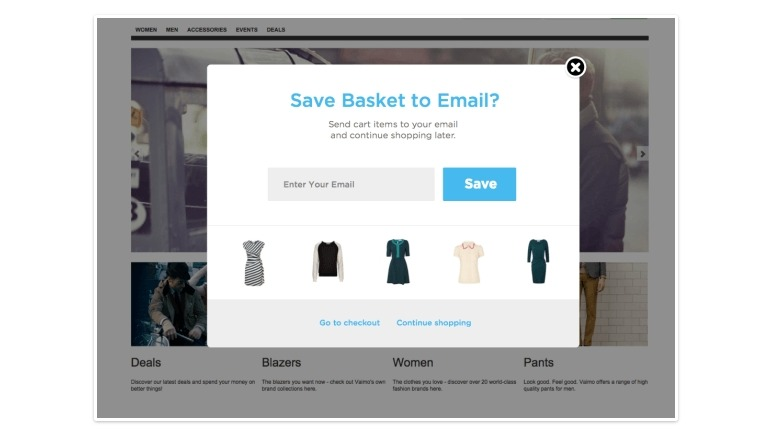The image size is (772, 433).
Task: Open the ACCESSORIES menu item
Action: tap(207, 30)
